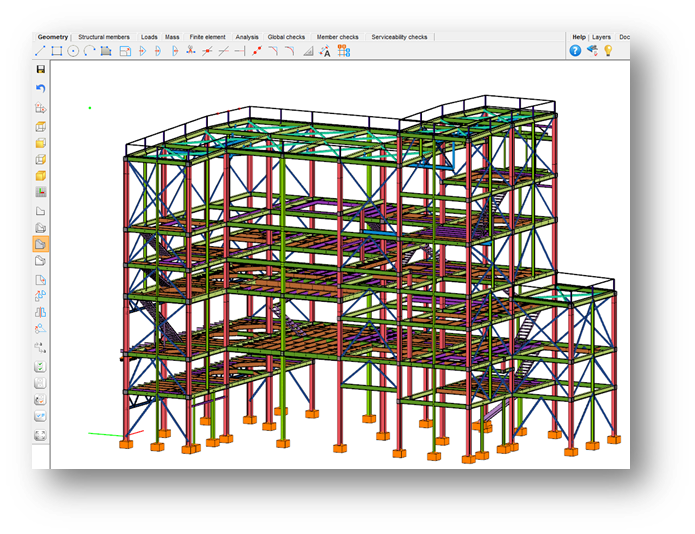Select the draw line tool
This screenshot has height=534, width=695.
pyautogui.click(x=41, y=51)
